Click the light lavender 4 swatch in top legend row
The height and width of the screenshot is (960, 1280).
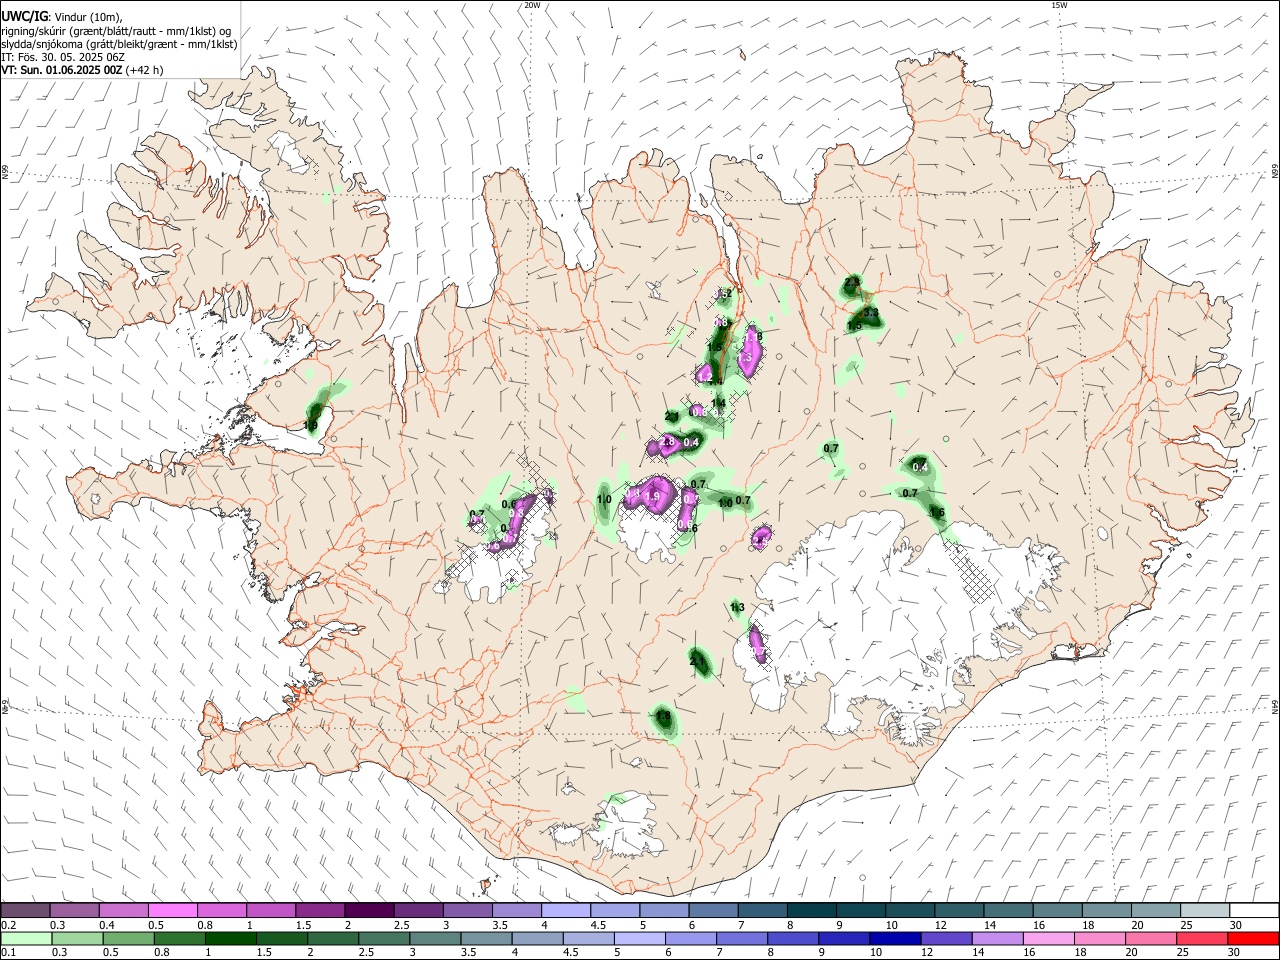(565, 911)
